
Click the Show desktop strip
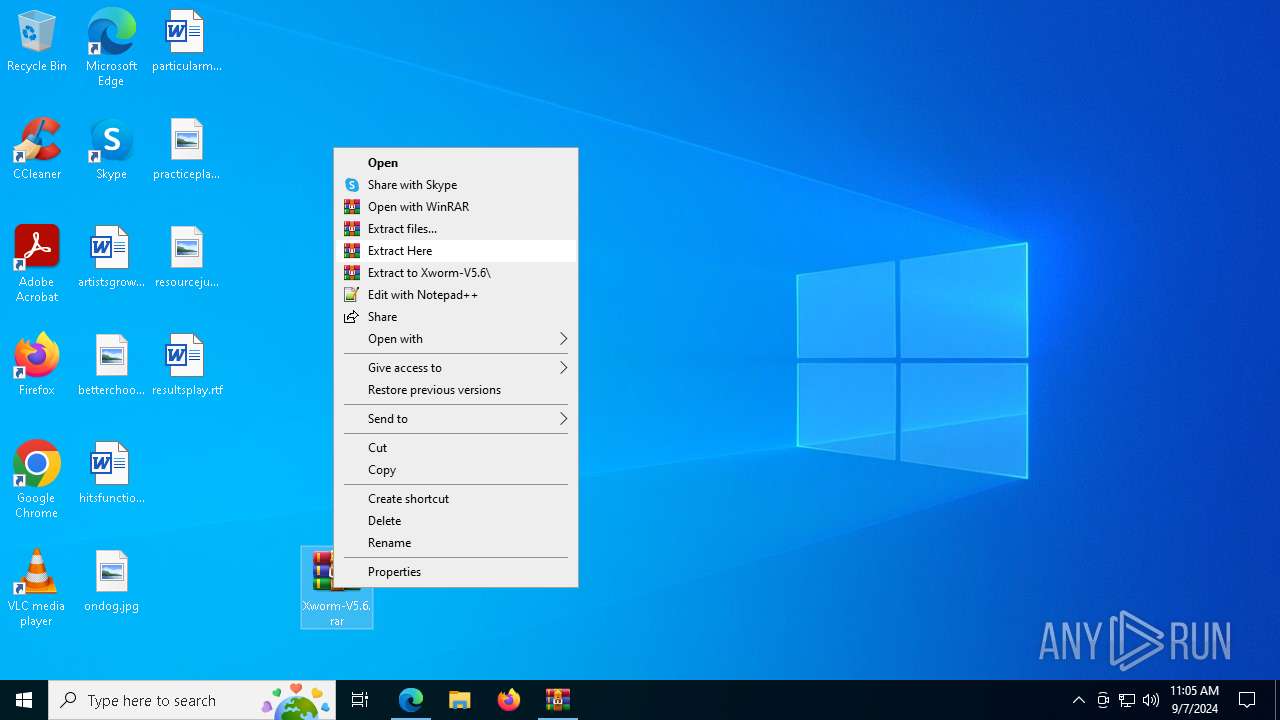pos(1277,700)
